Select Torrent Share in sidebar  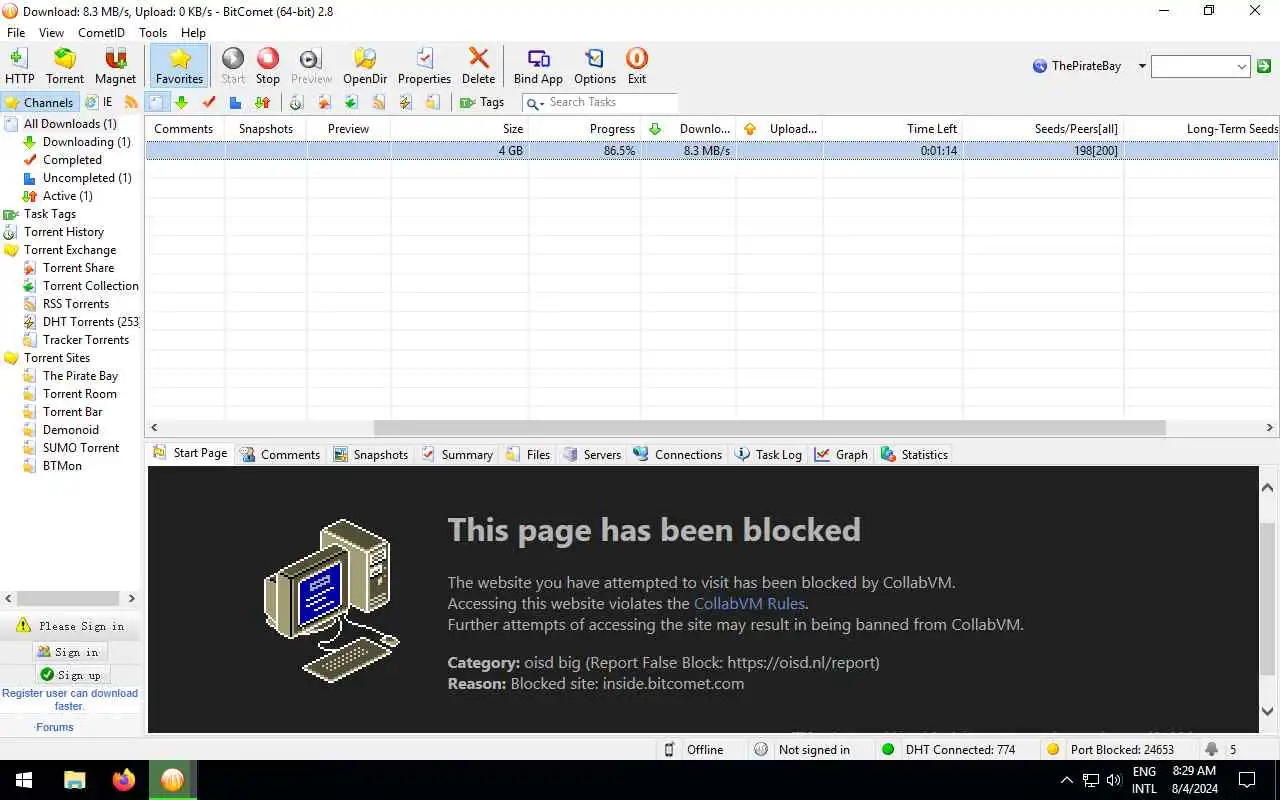[78, 268]
